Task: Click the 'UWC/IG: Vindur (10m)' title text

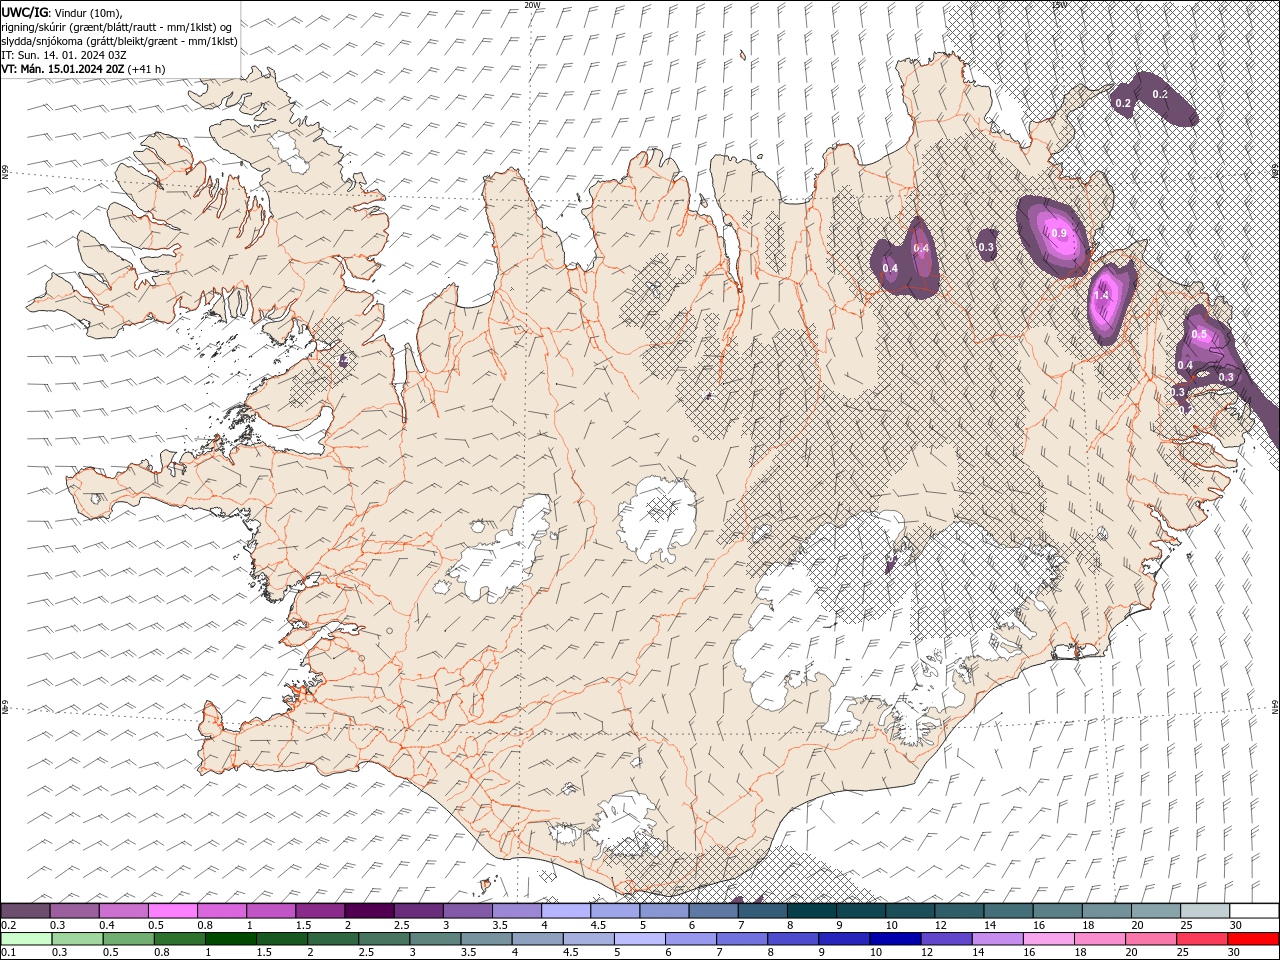Action: (61, 12)
